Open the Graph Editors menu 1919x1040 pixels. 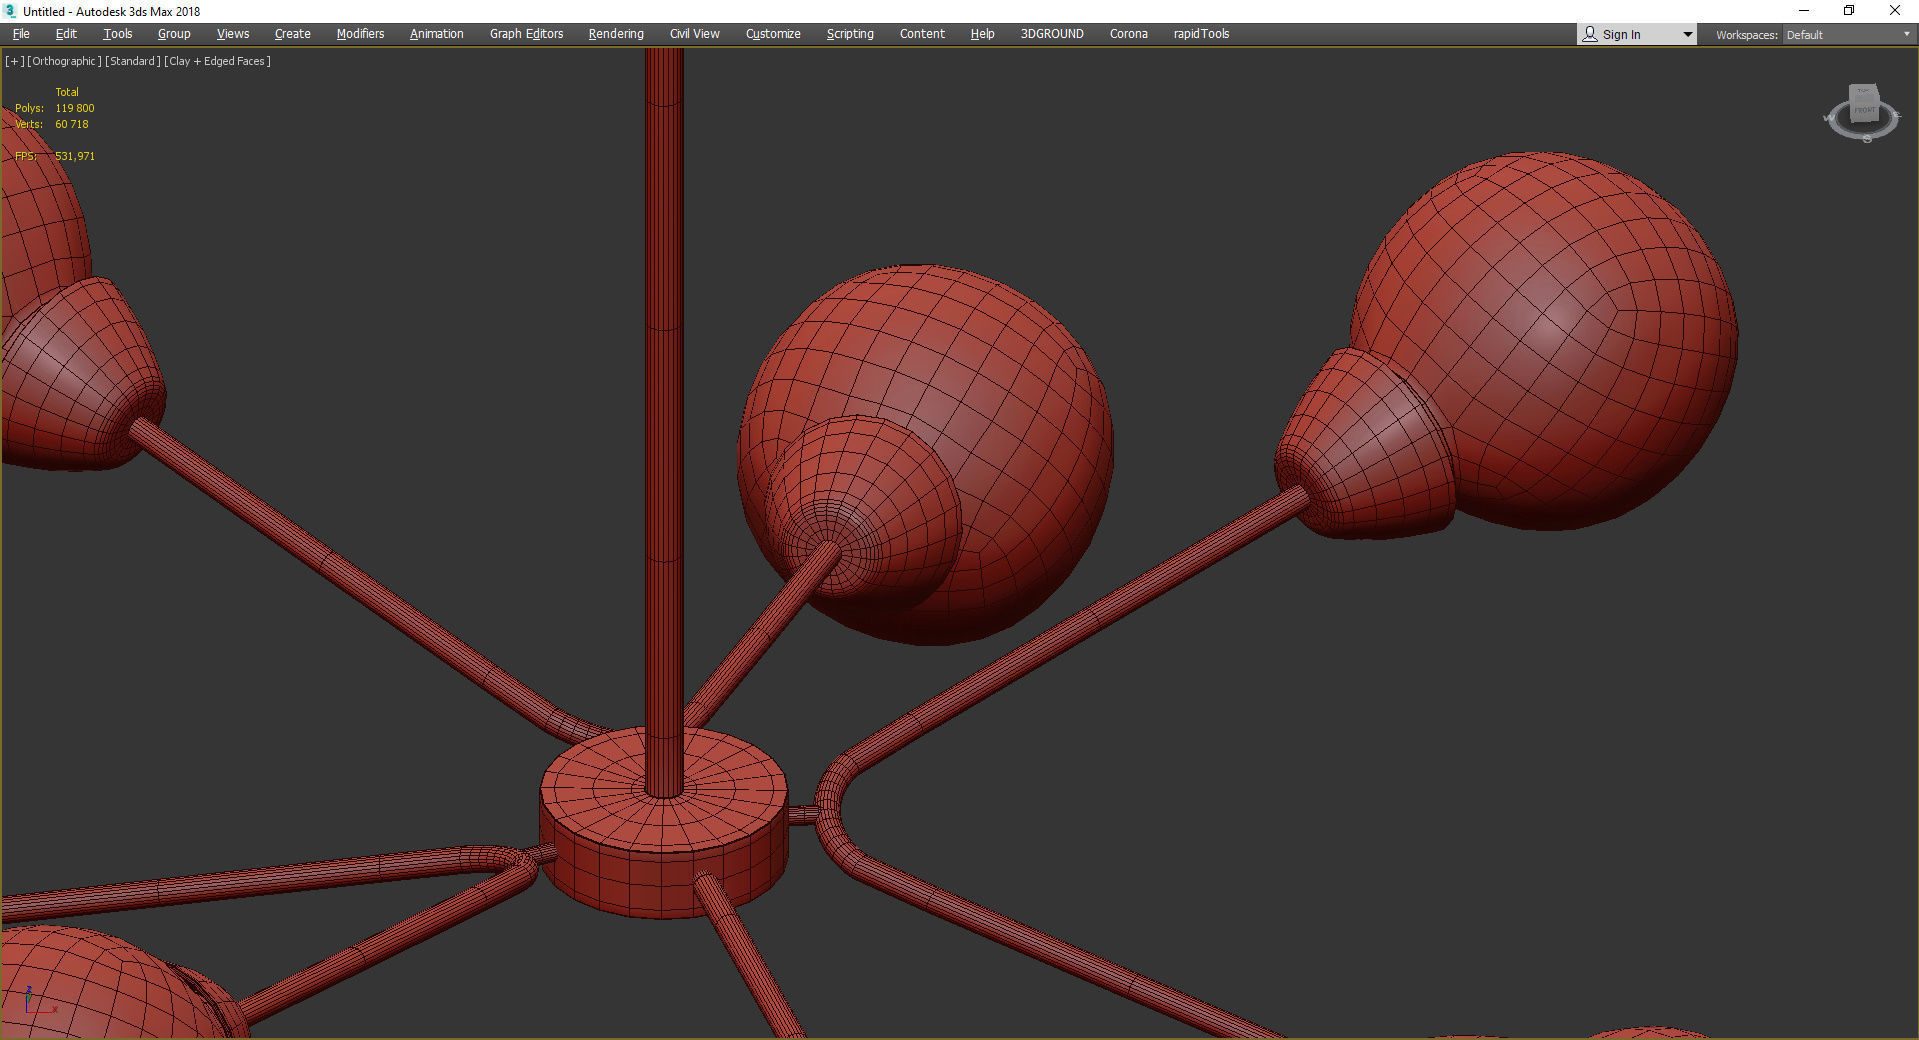point(527,34)
